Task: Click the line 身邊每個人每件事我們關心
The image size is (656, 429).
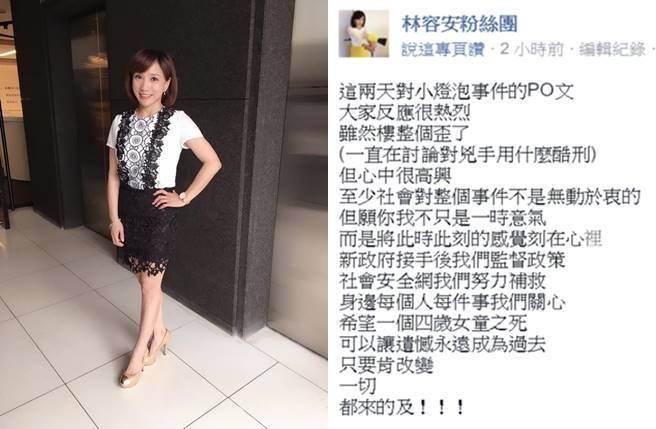Action: (x=453, y=302)
